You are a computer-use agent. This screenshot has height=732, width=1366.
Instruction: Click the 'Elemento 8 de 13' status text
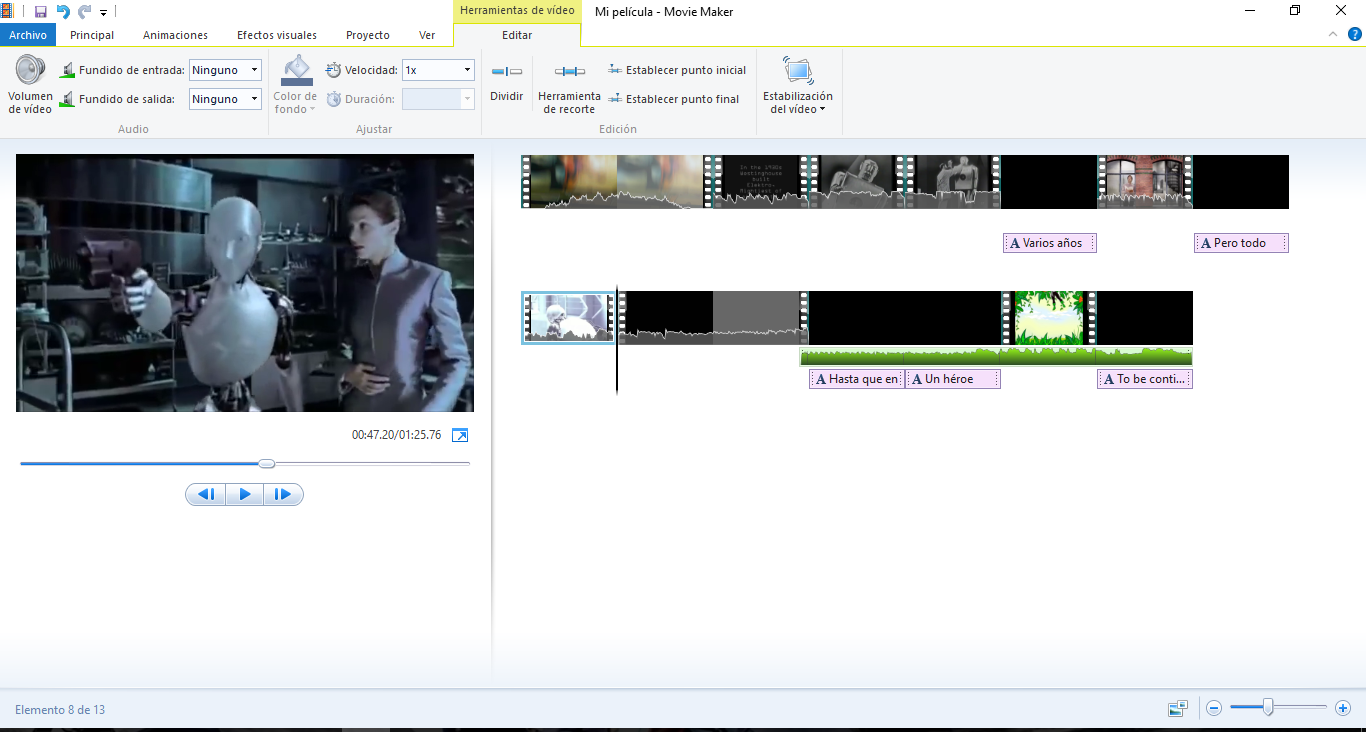pos(60,710)
